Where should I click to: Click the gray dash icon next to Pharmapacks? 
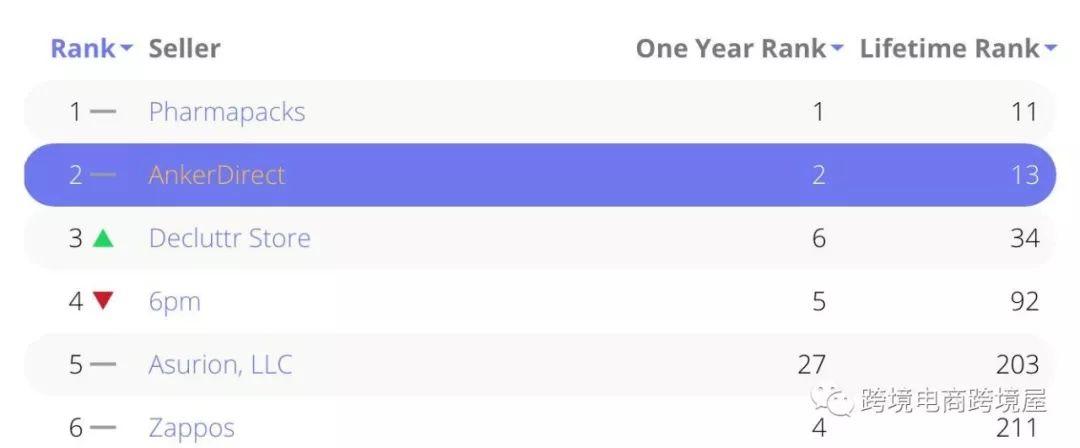(x=103, y=112)
